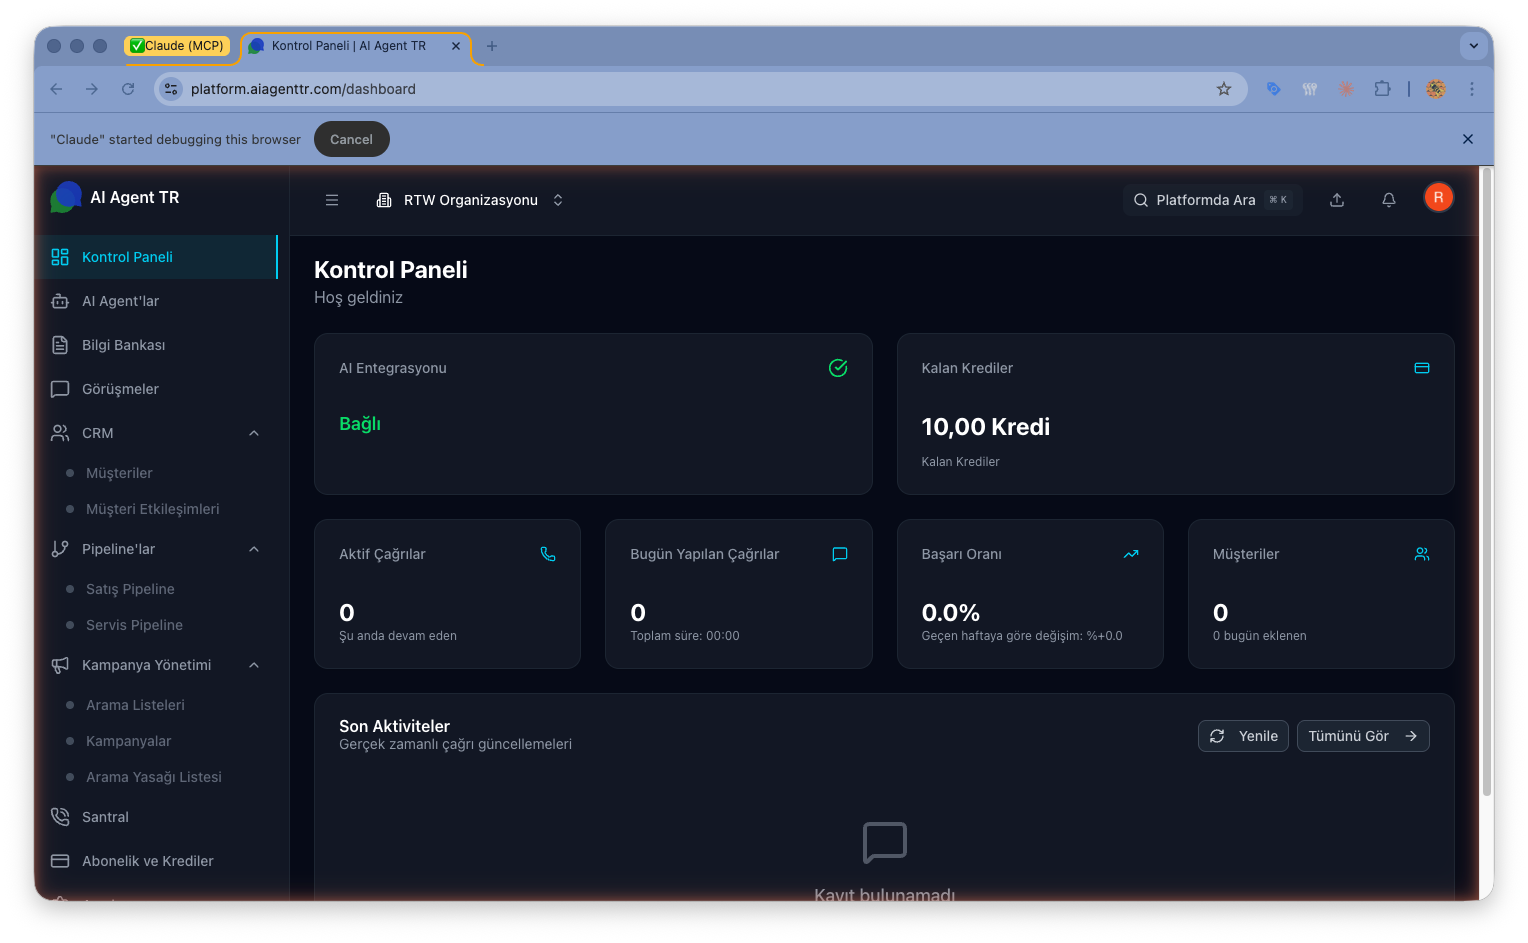
Task: Click the orange R avatar badge
Action: pyautogui.click(x=1438, y=197)
